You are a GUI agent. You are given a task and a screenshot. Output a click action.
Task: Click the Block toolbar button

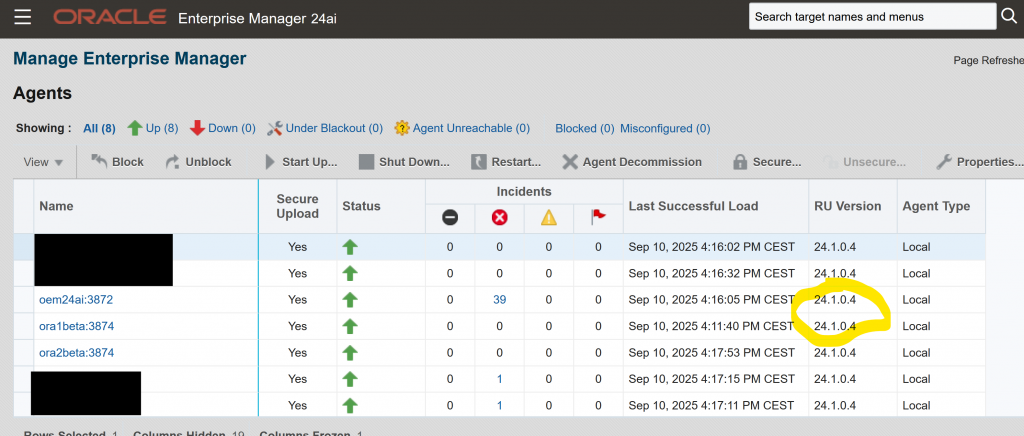[x=117, y=162]
